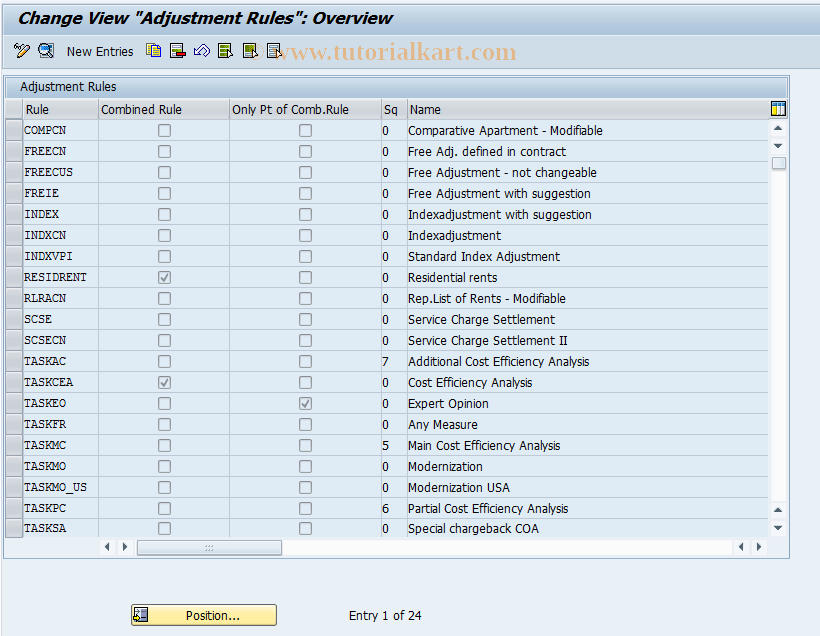
Task: Check Combined Rule for INDEX
Action: 164,214
